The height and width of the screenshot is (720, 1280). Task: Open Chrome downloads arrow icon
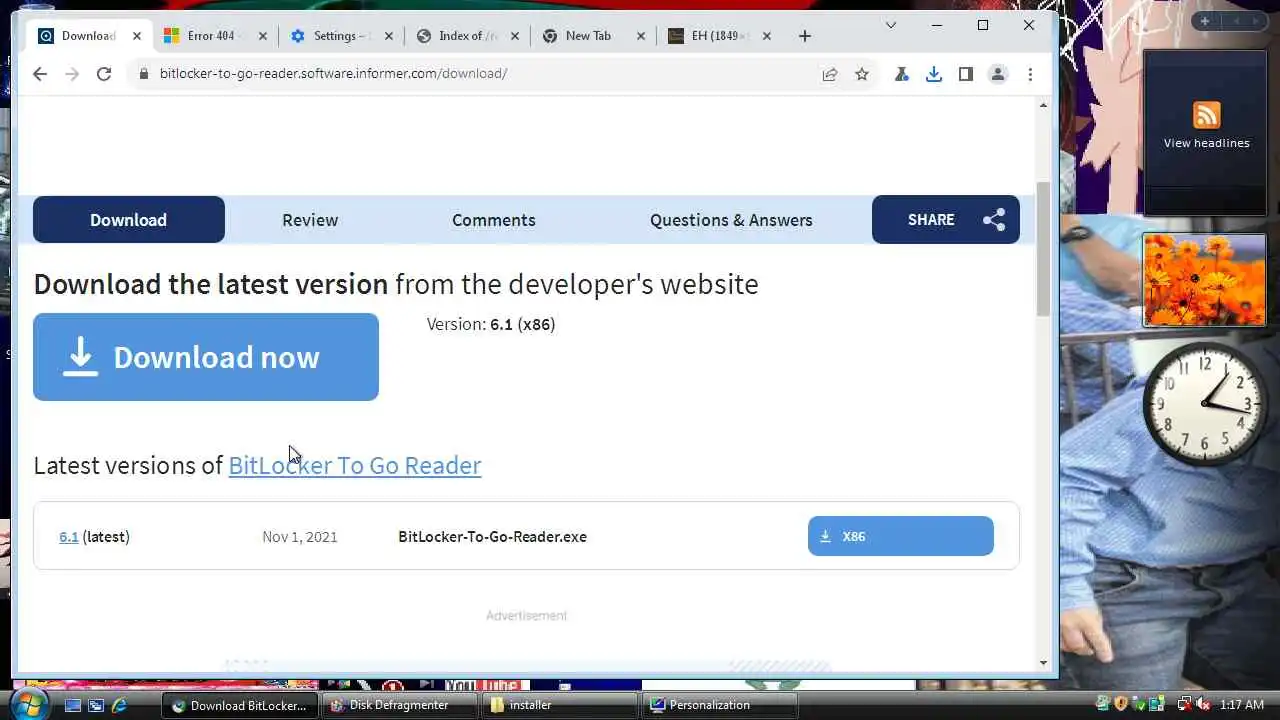point(934,74)
